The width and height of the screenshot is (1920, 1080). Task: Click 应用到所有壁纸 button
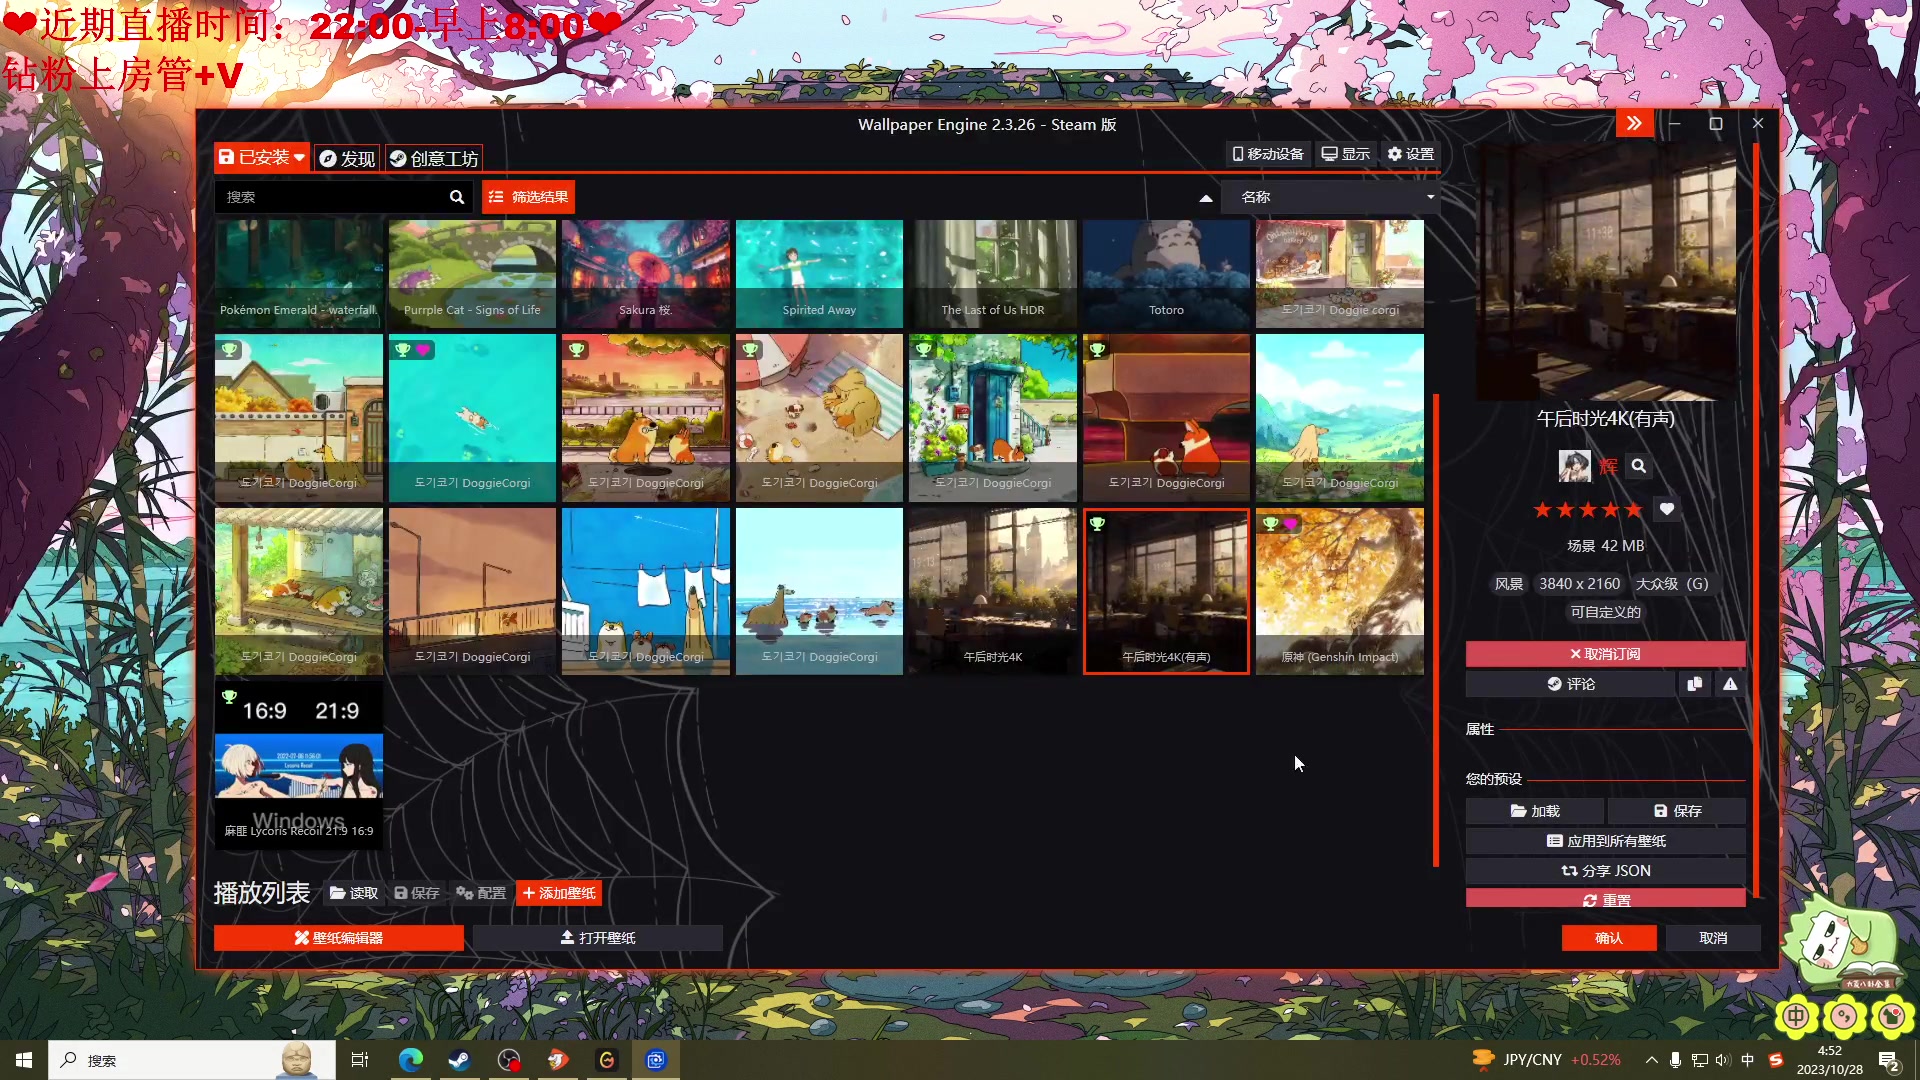(x=1605, y=841)
